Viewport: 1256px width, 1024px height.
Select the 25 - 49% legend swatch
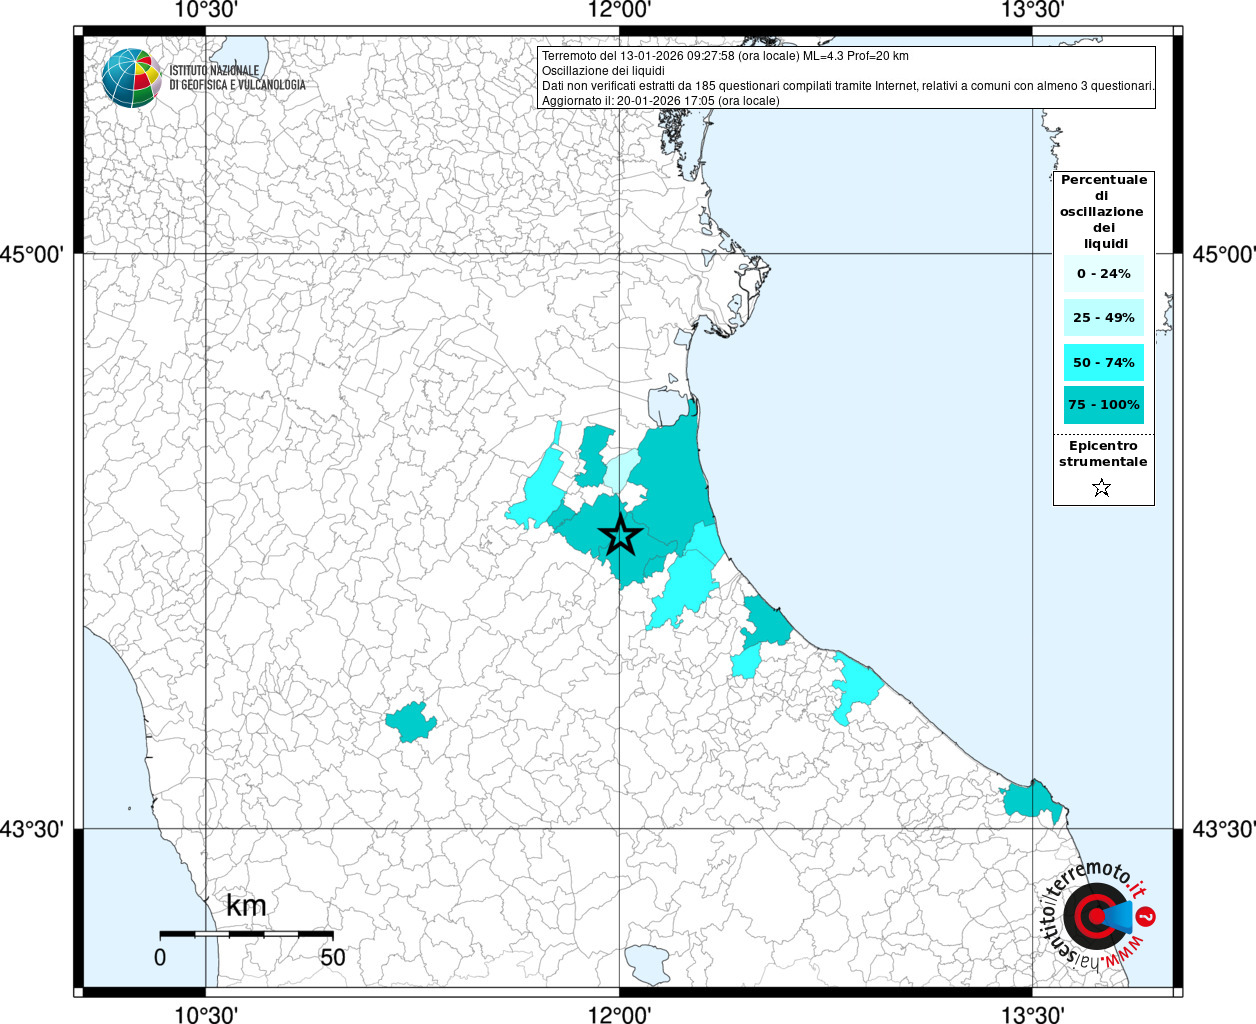point(1103,318)
